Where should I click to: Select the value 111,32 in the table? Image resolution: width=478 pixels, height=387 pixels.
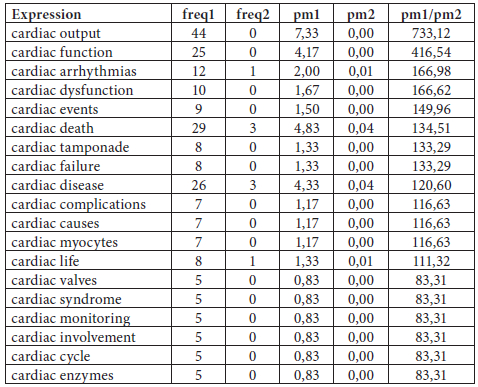[431, 261]
